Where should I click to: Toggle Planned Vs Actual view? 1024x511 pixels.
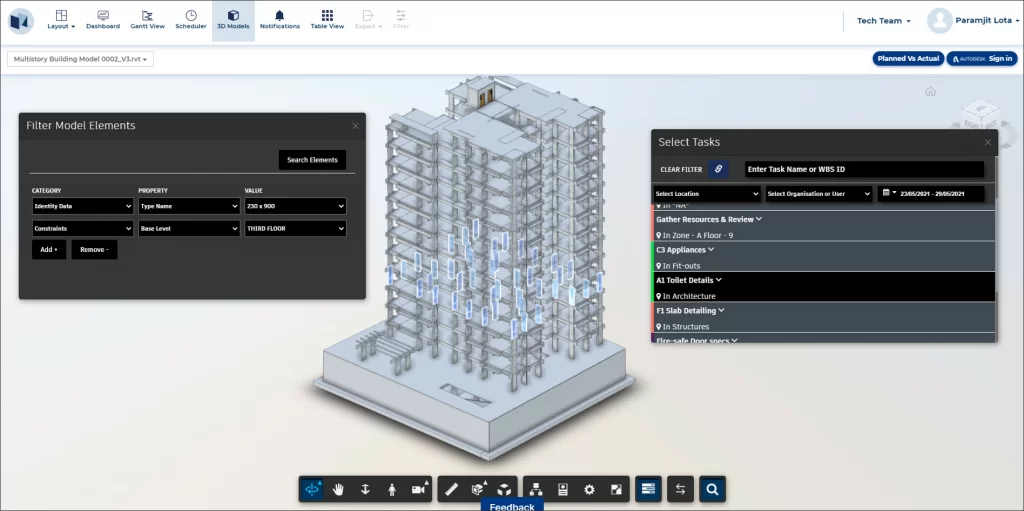[907, 59]
